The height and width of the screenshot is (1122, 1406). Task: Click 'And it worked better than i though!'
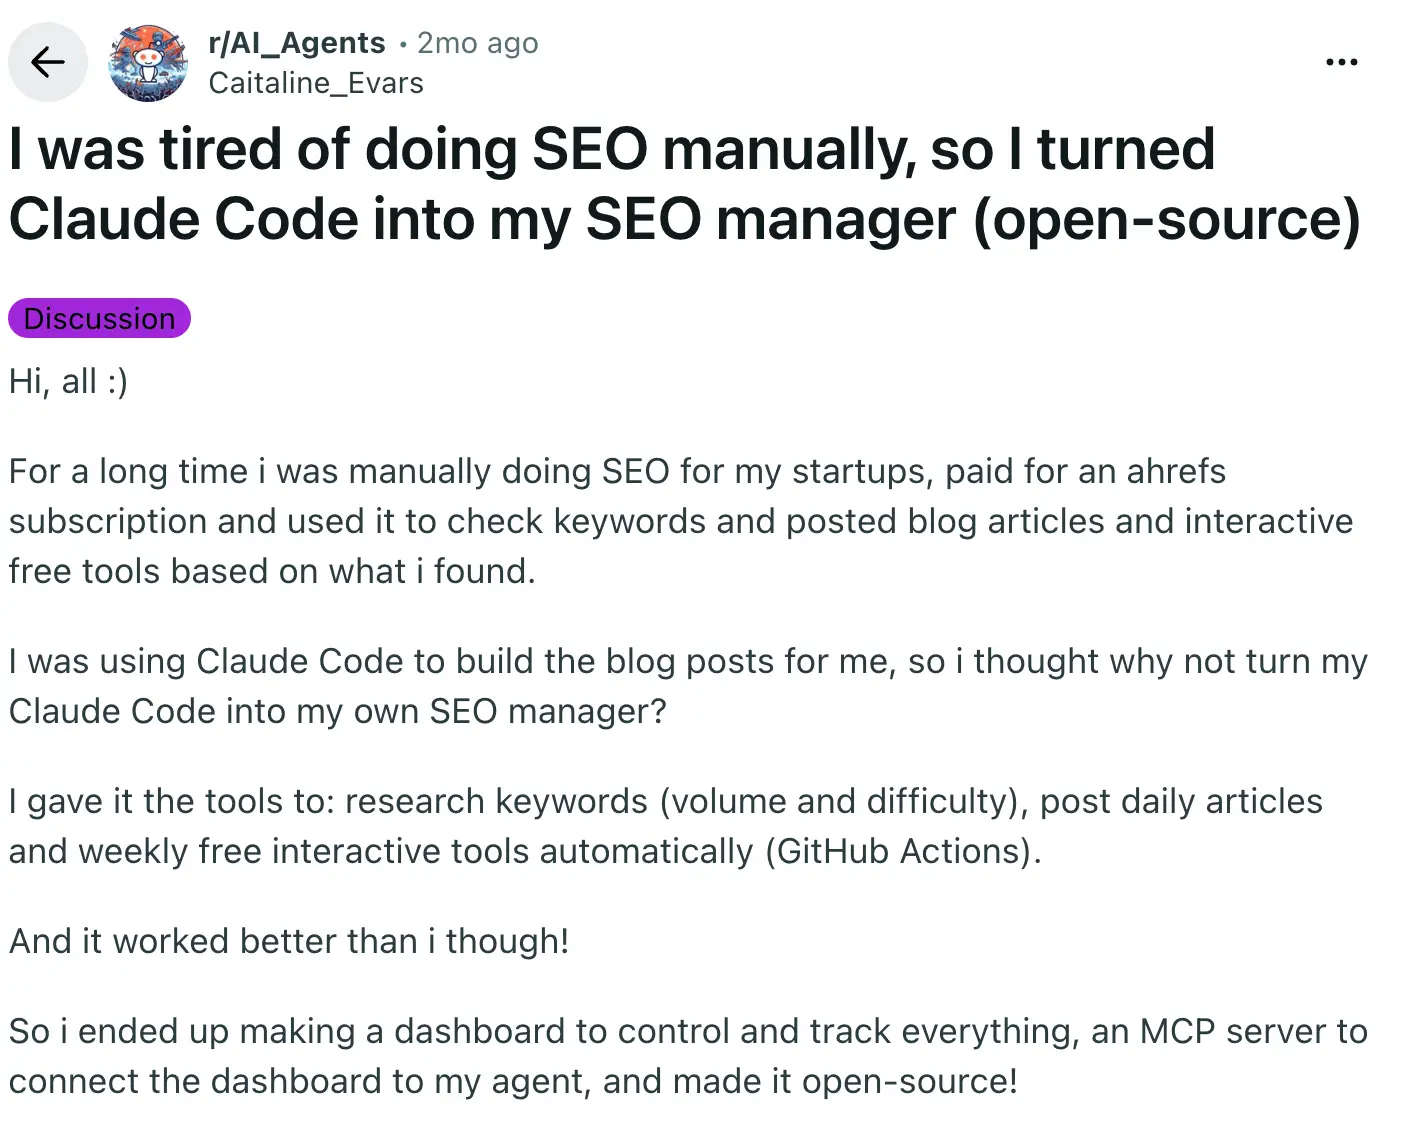289,941
